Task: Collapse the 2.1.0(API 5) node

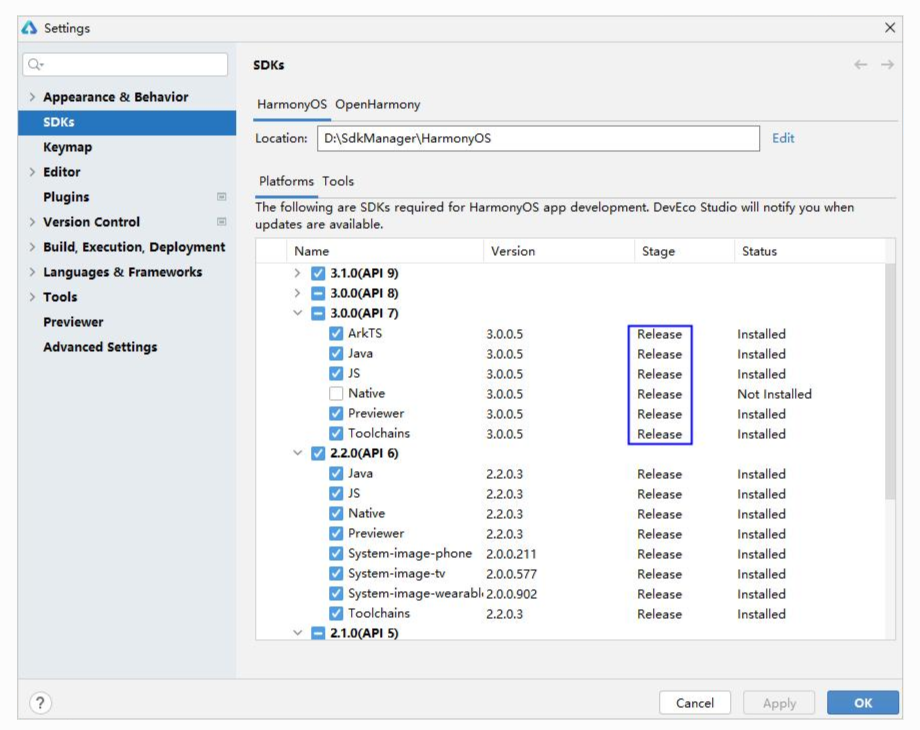Action: (x=297, y=633)
